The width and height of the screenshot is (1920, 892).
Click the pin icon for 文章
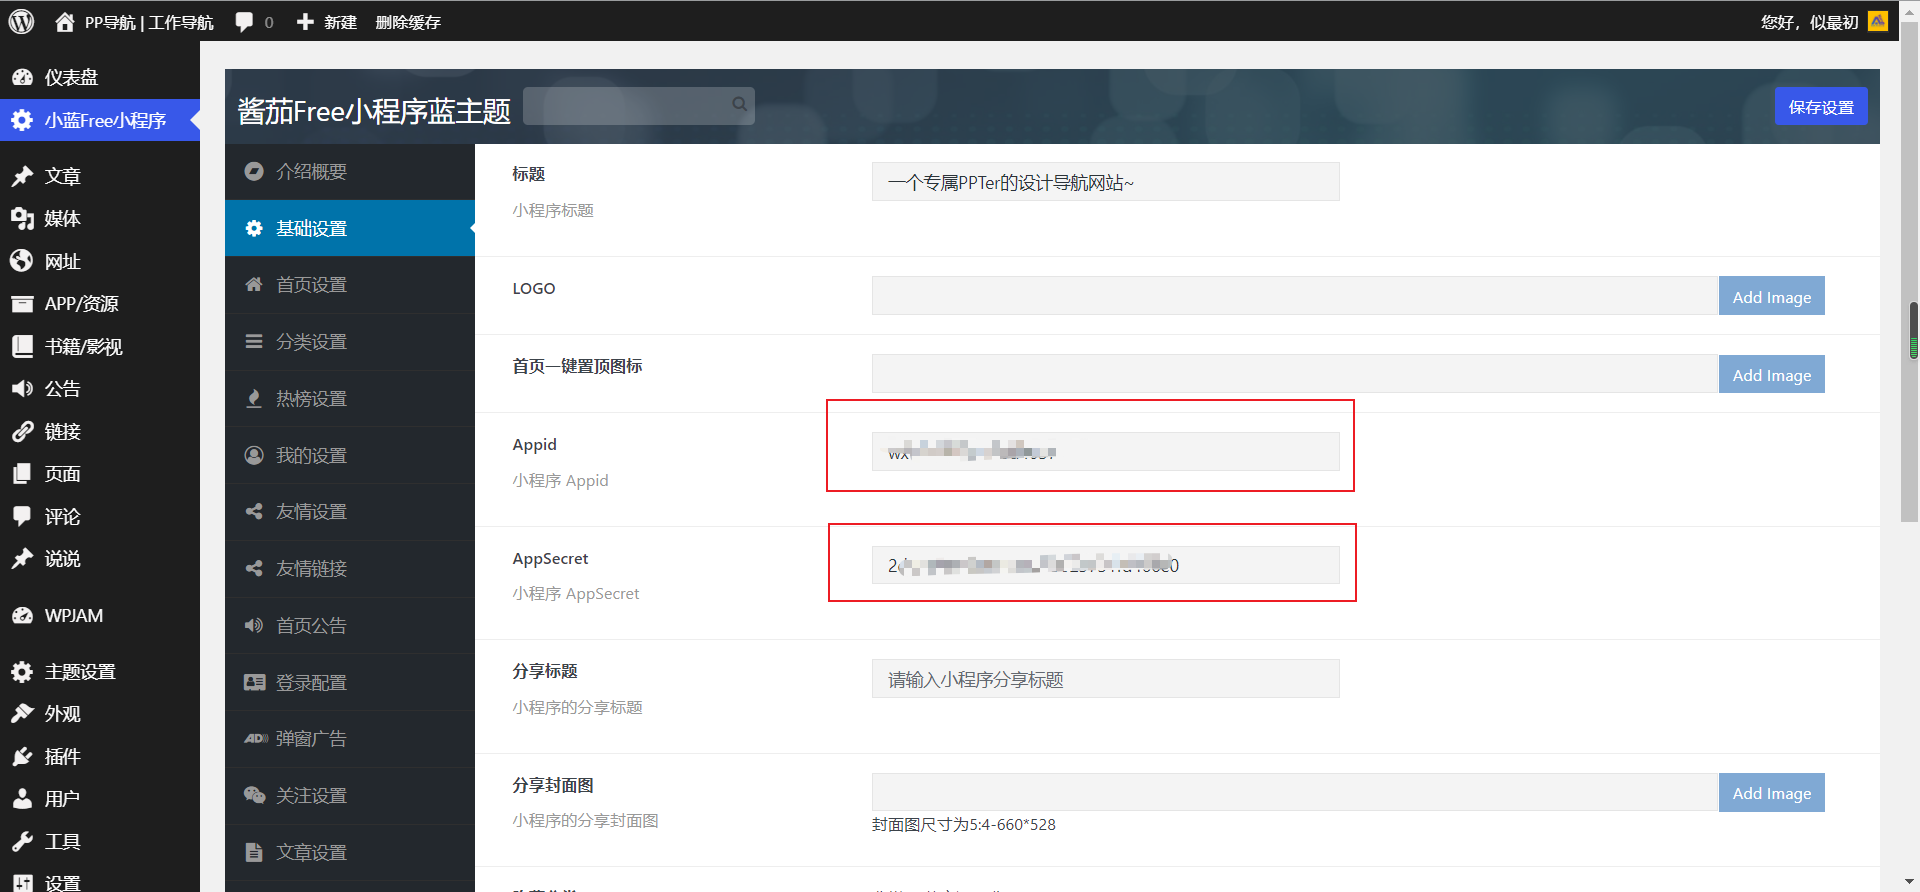coord(22,176)
